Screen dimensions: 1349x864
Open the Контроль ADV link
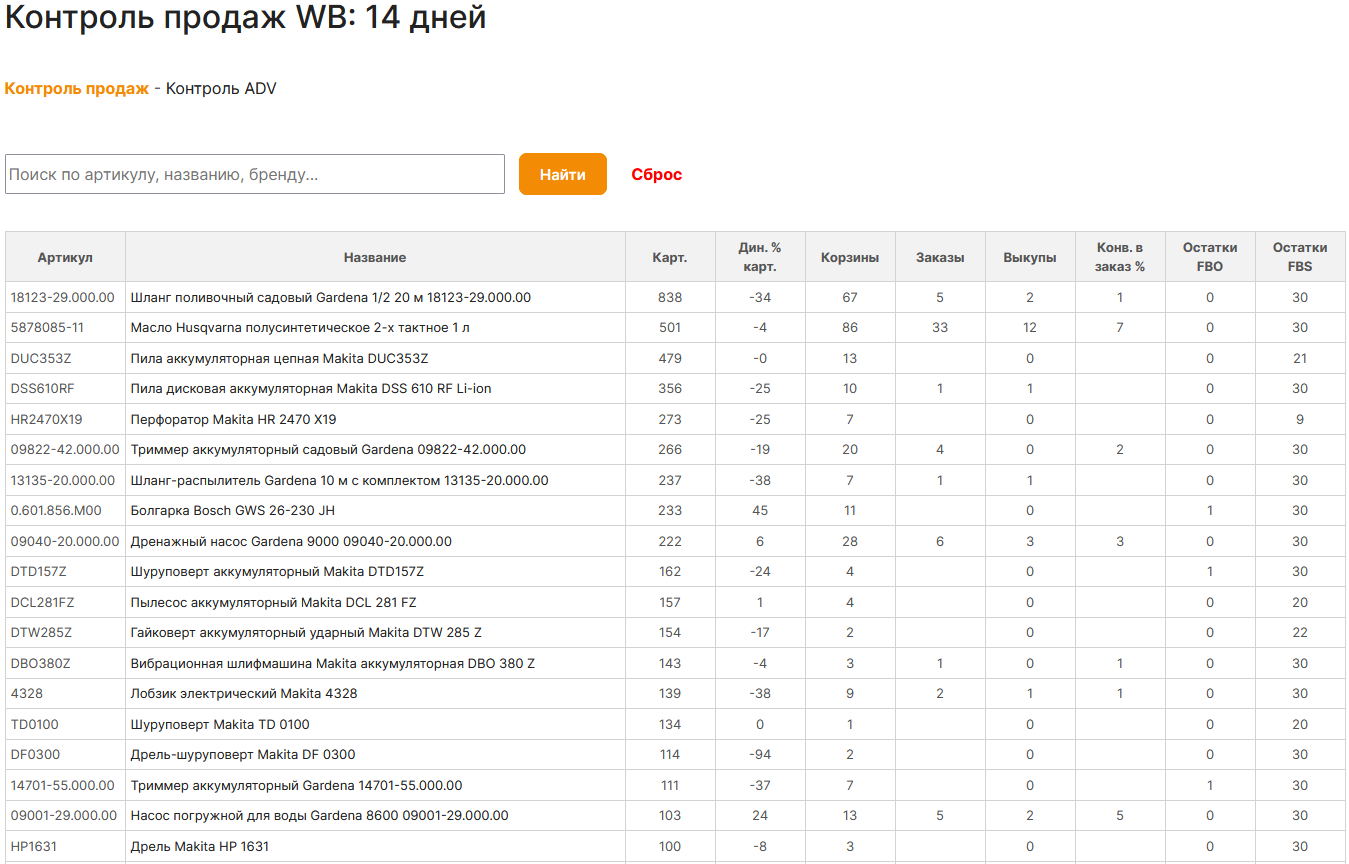tap(221, 88)
